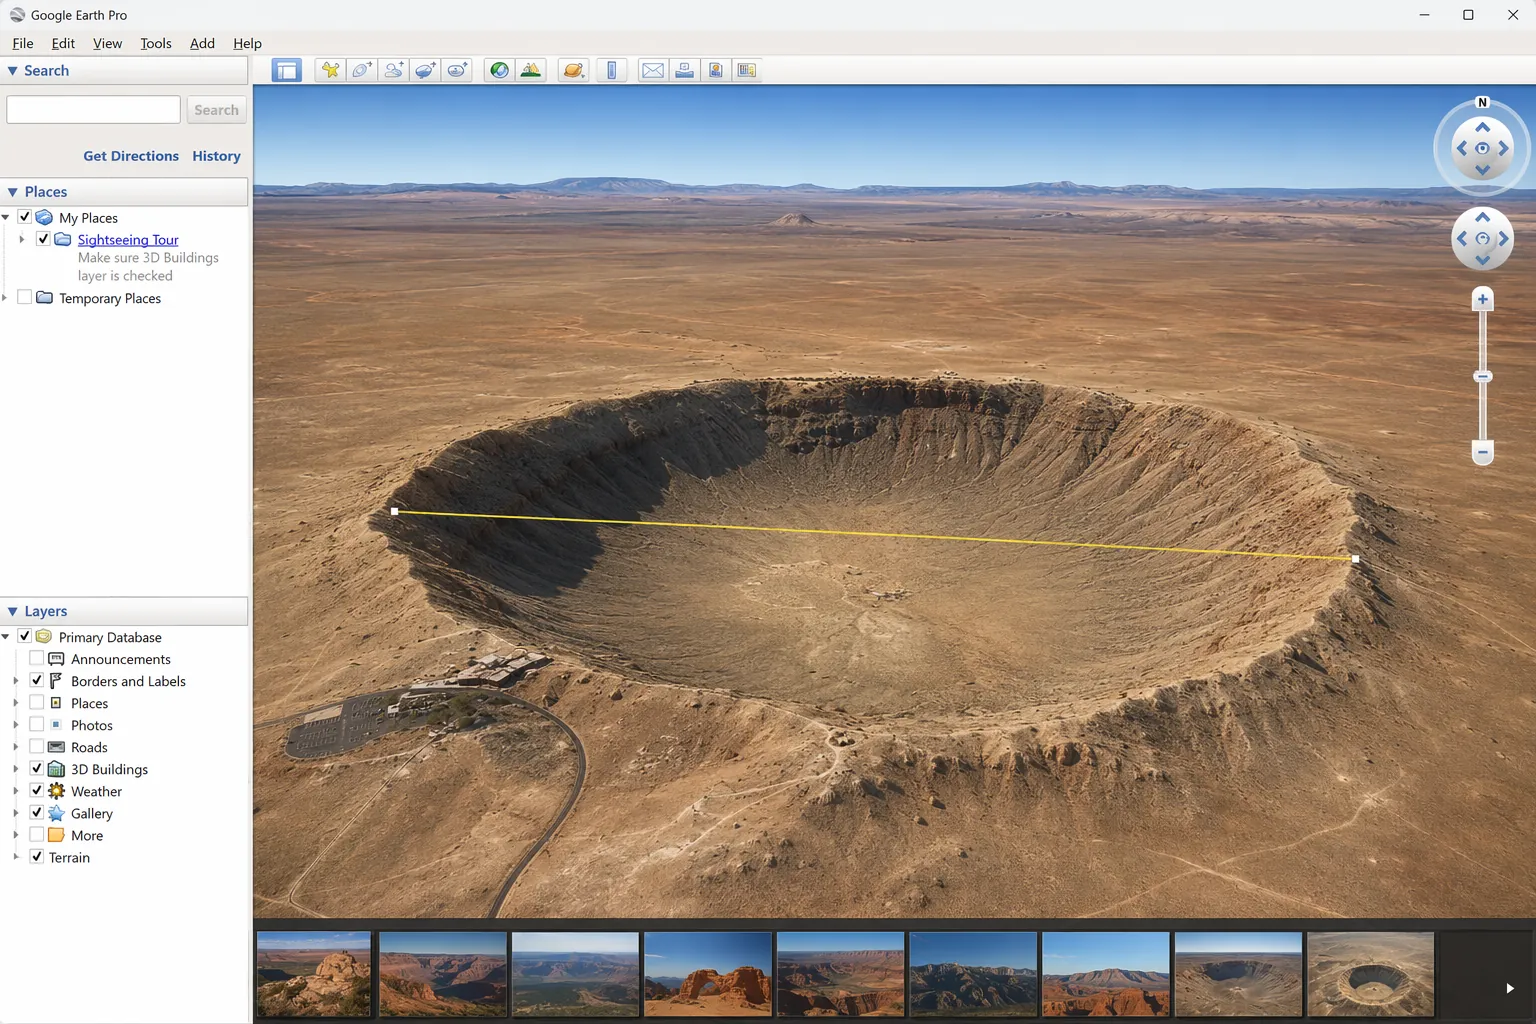
Task: Collapse the Primary Database tree node
Action: (x=6, y=637)
